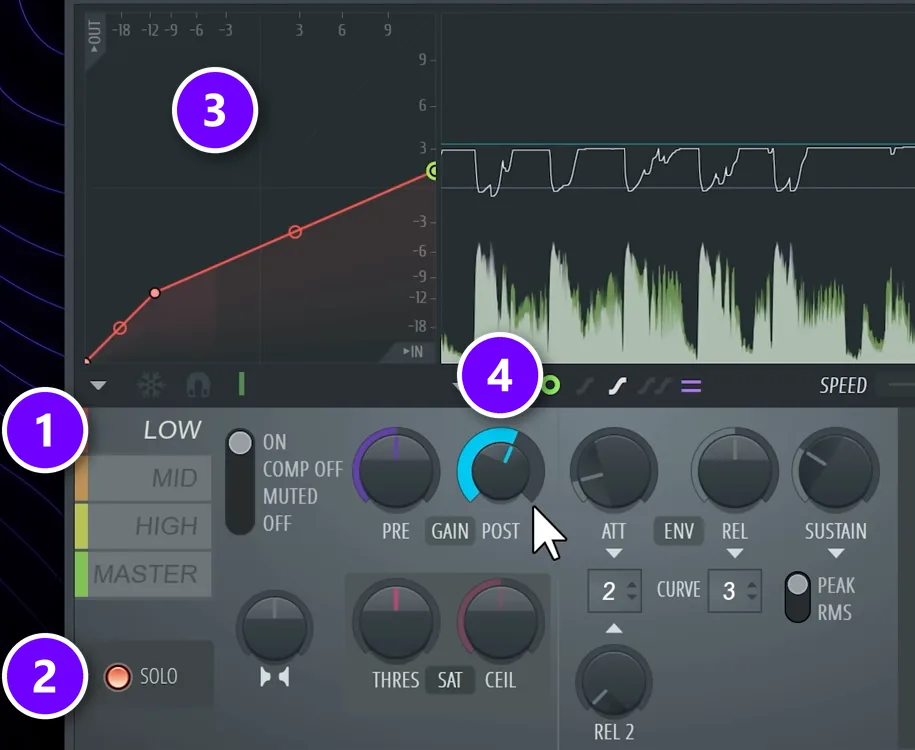Click the OUT axis label corner
The image size is (915, 750).
95,37
